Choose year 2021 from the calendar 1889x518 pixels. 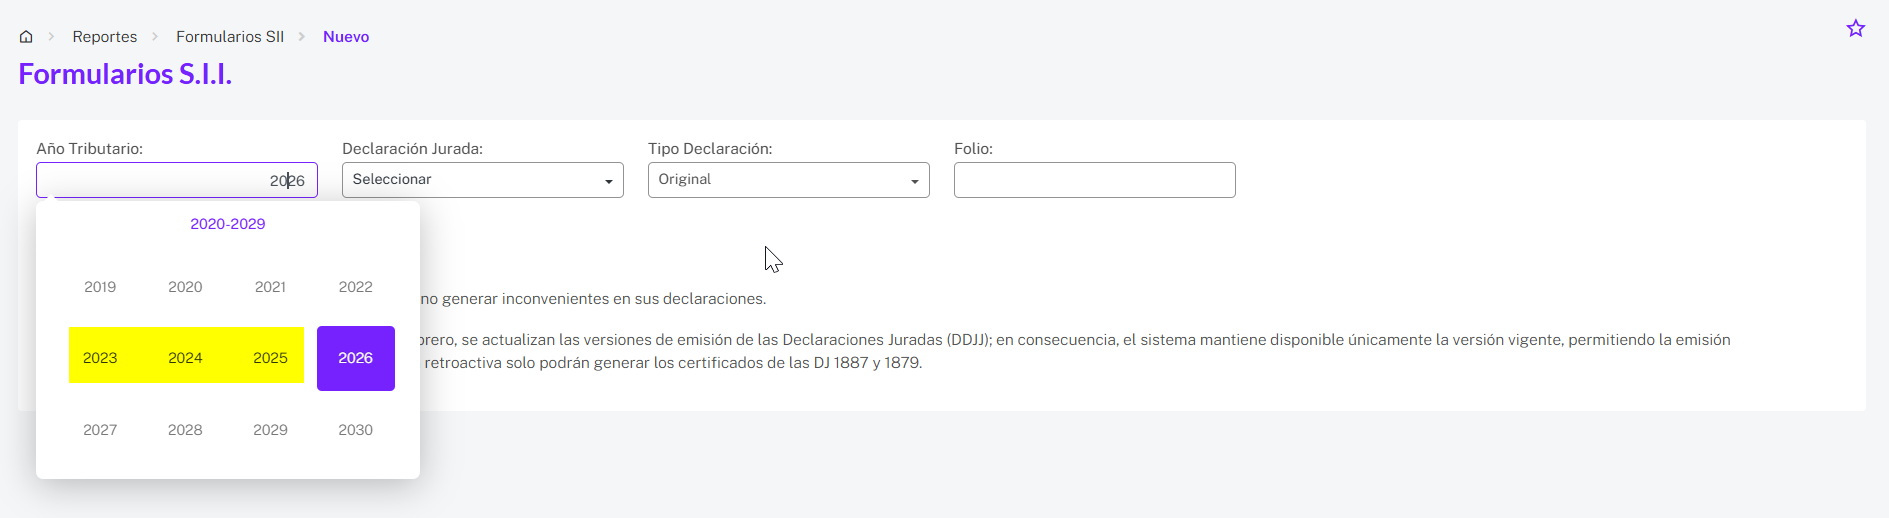coord(270,287)
